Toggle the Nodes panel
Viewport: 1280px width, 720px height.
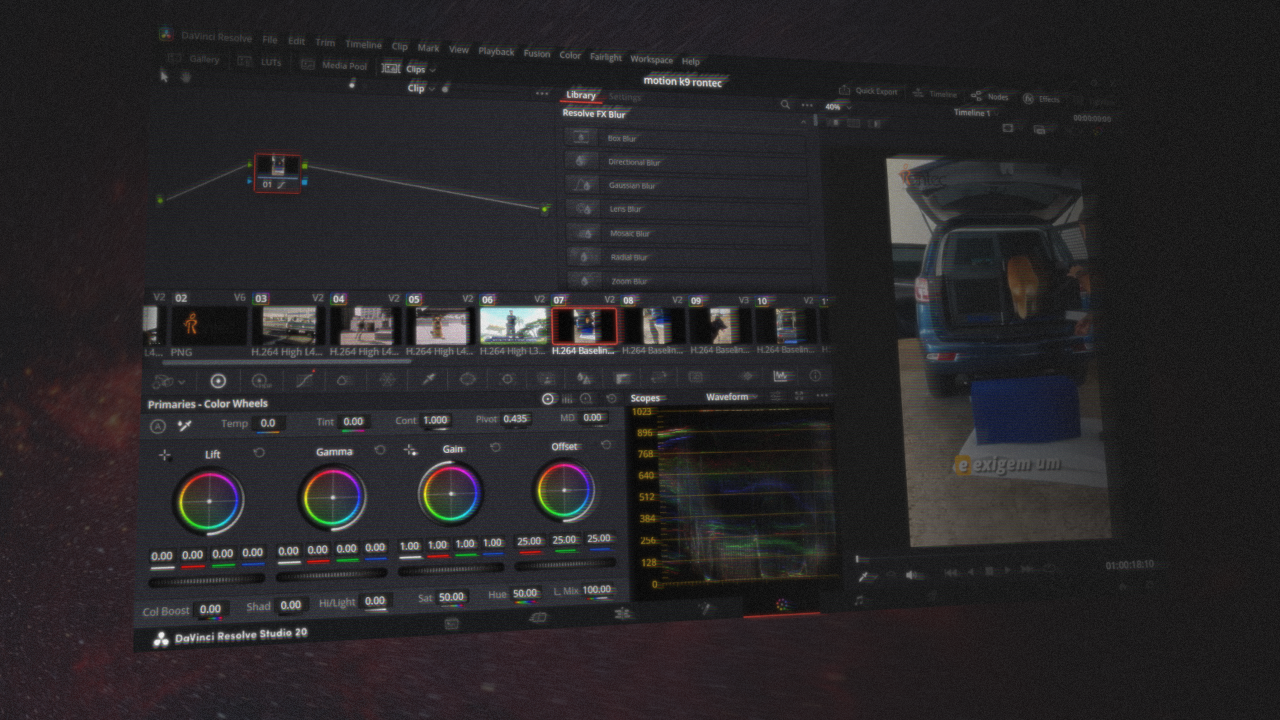pyautogui.click(x=988, y=97)
